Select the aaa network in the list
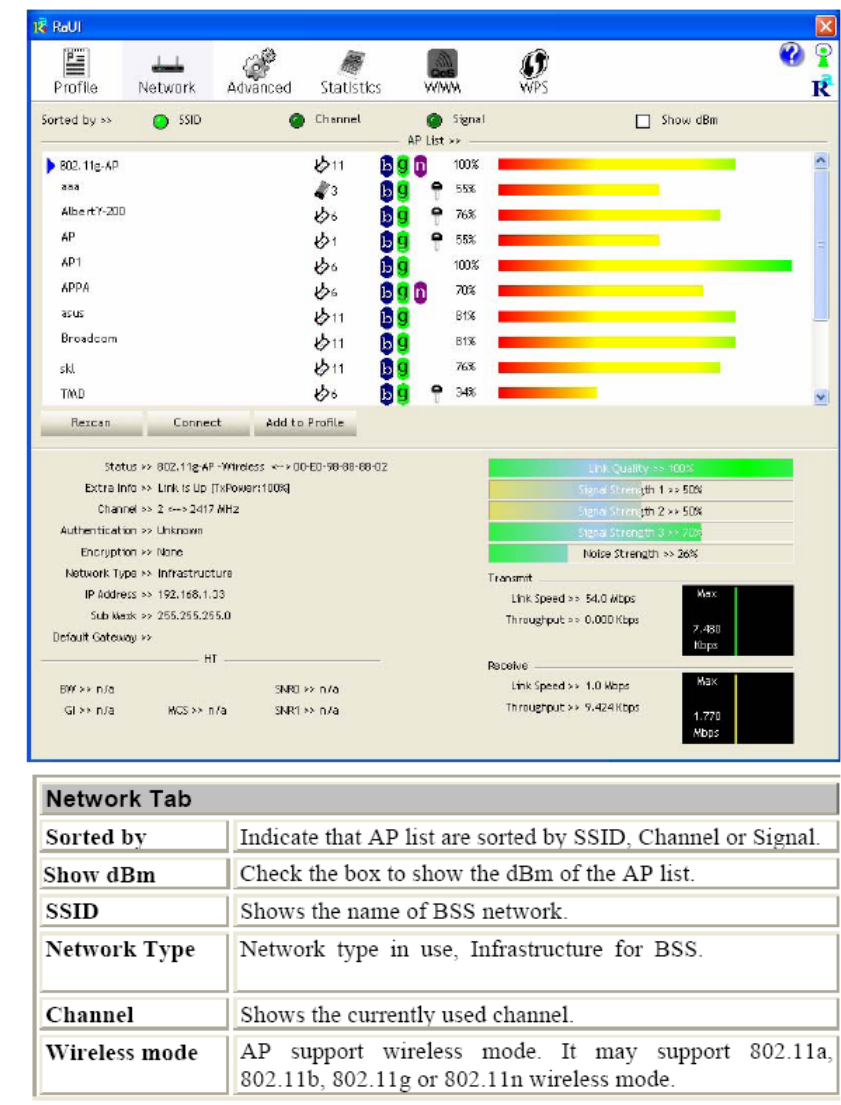The height and width of the screenshot is (1105, 841). pyautogui.click(x=427, y=190)
